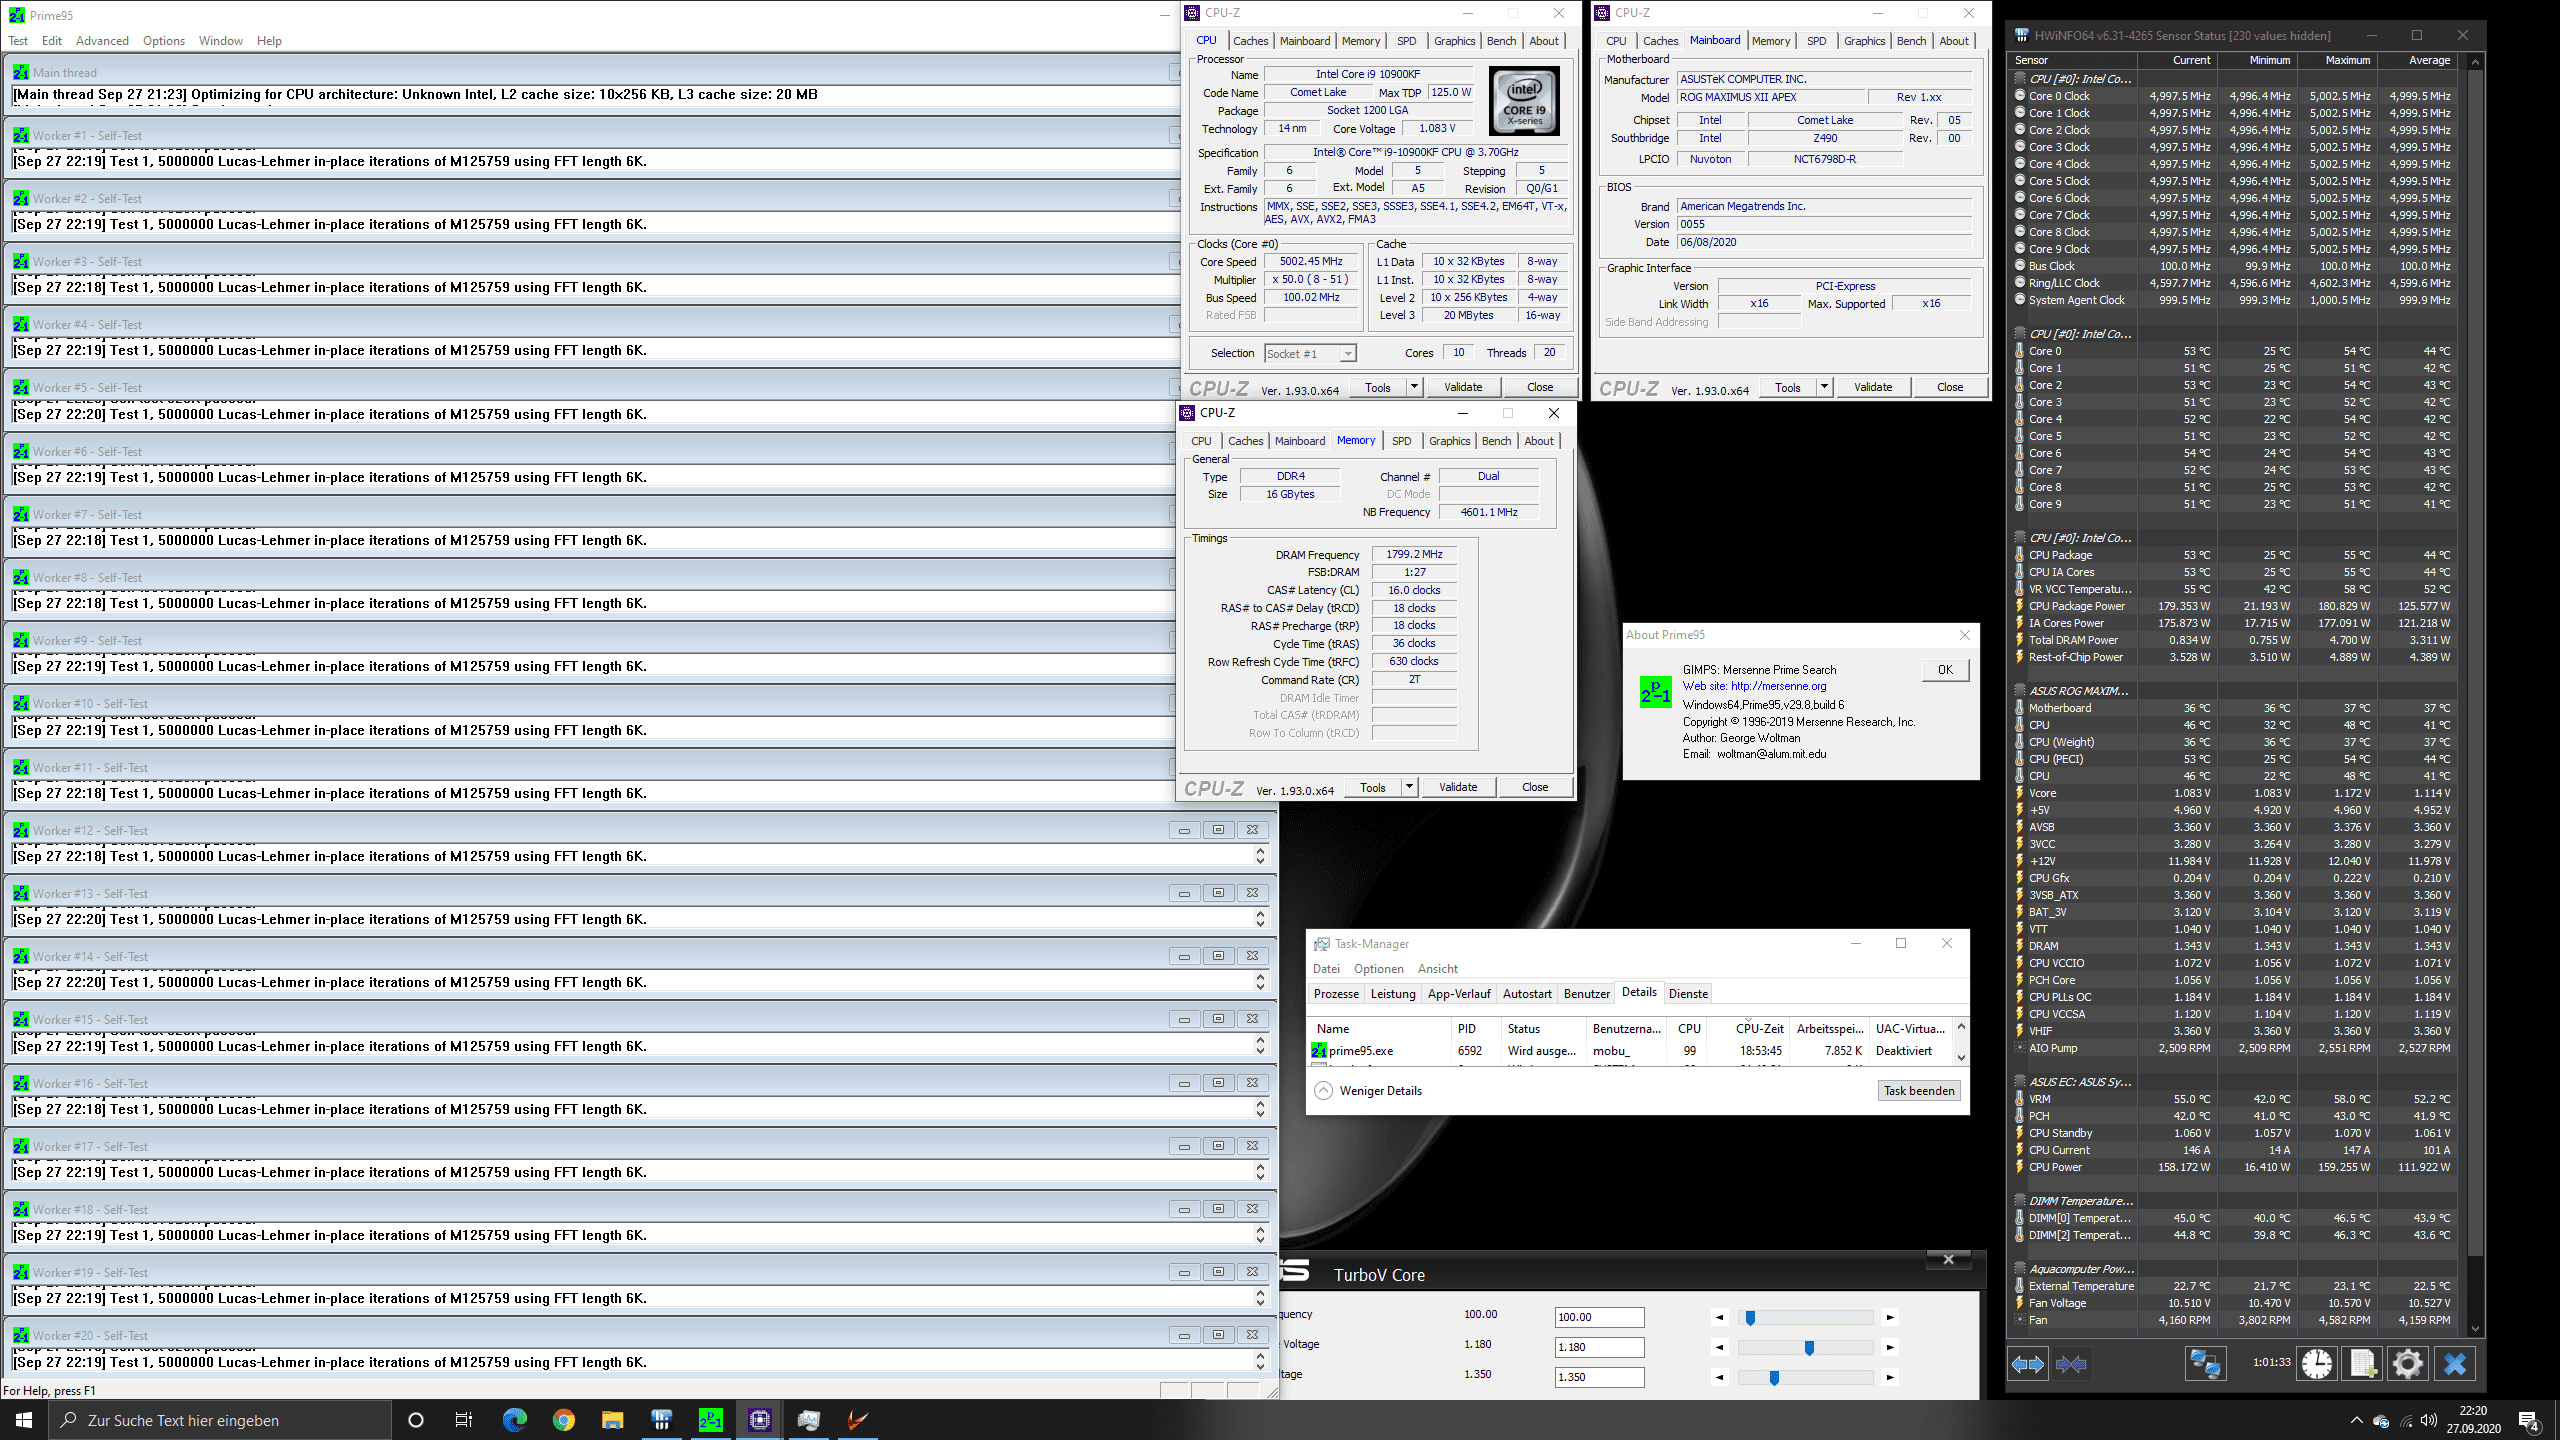Click Tools button in CPU-Z CPU window
This screenshot has width=2560, height=1440.
1377,387
